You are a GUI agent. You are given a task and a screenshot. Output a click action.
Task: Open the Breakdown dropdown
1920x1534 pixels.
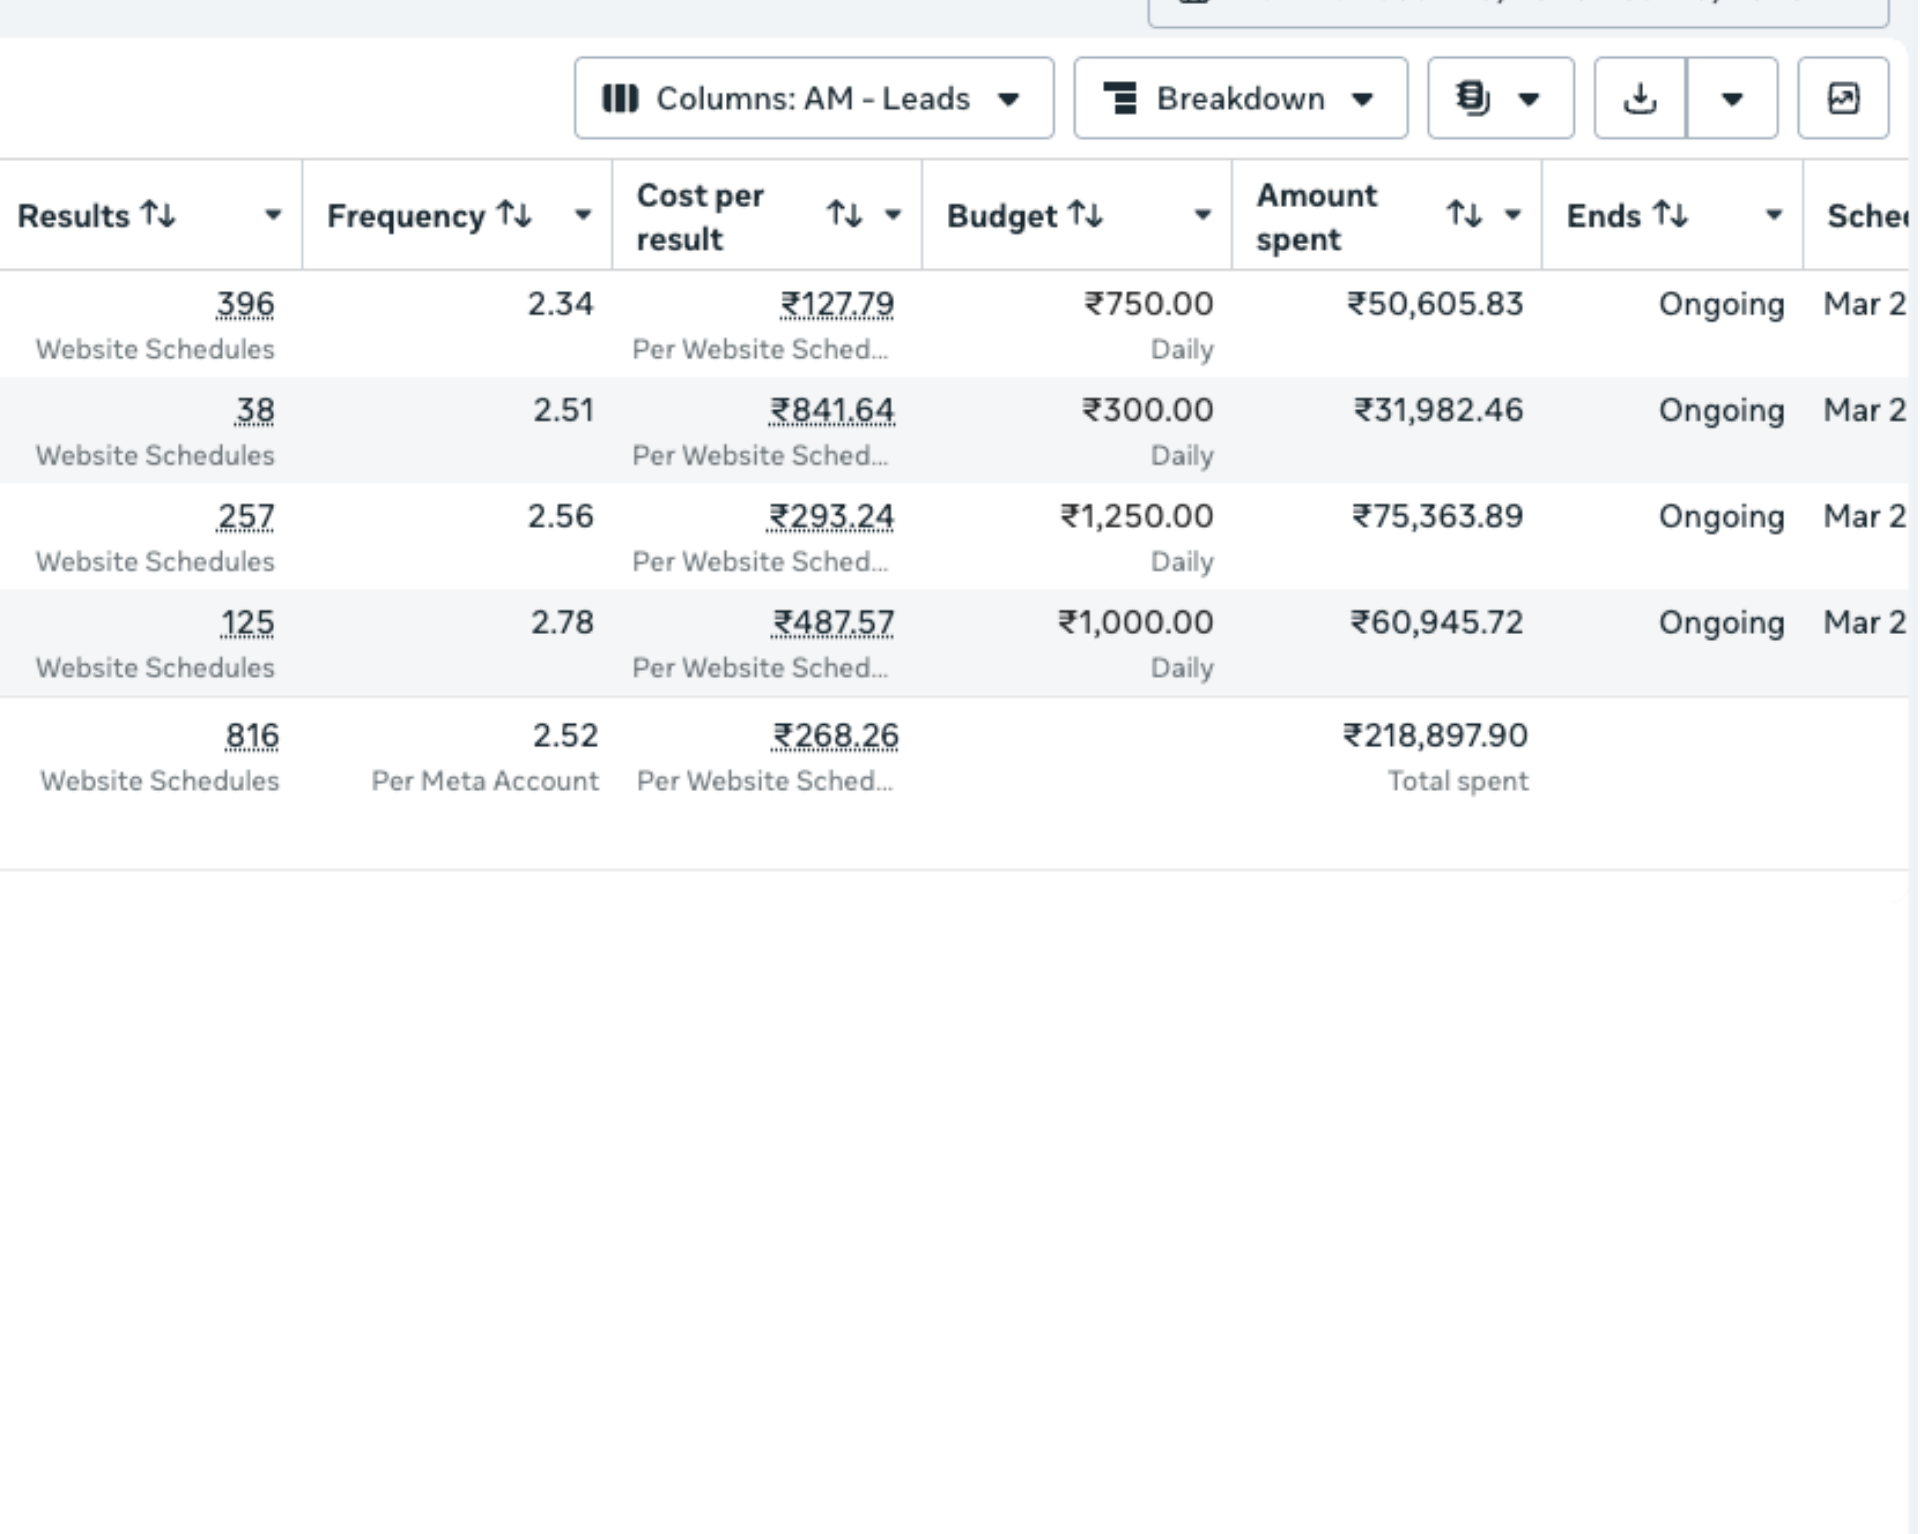coord(1240,98)
